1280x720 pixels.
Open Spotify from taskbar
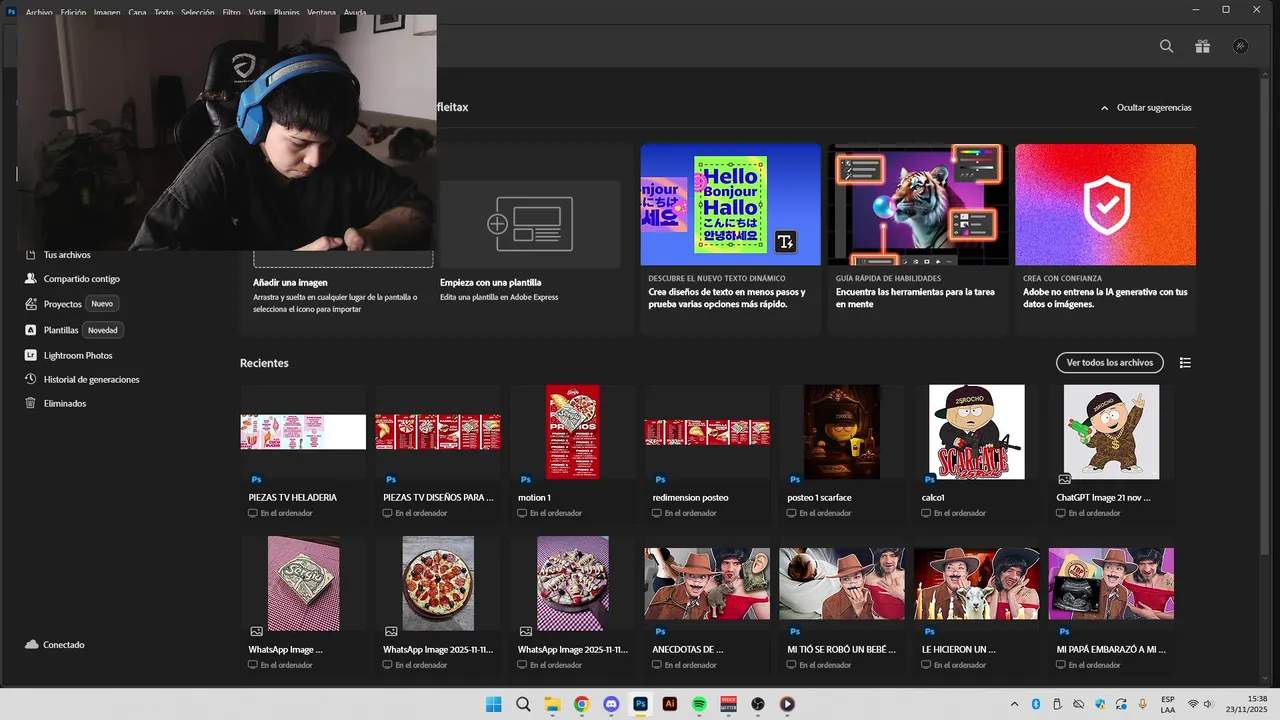click(x=699, y=704)
